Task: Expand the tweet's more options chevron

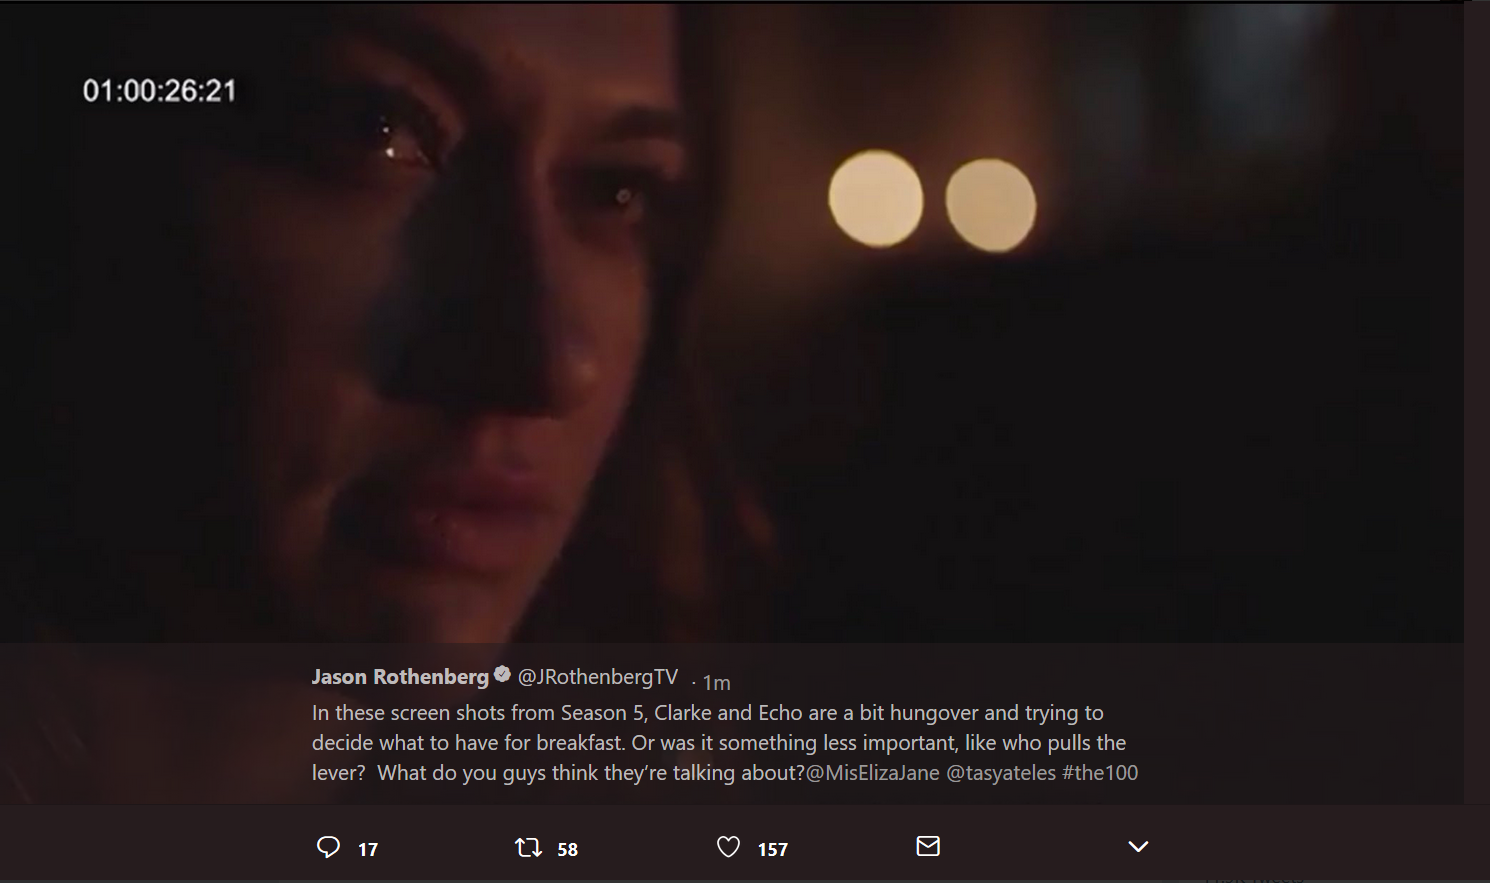Action: pyautogui.click(x=1138, y=847)
